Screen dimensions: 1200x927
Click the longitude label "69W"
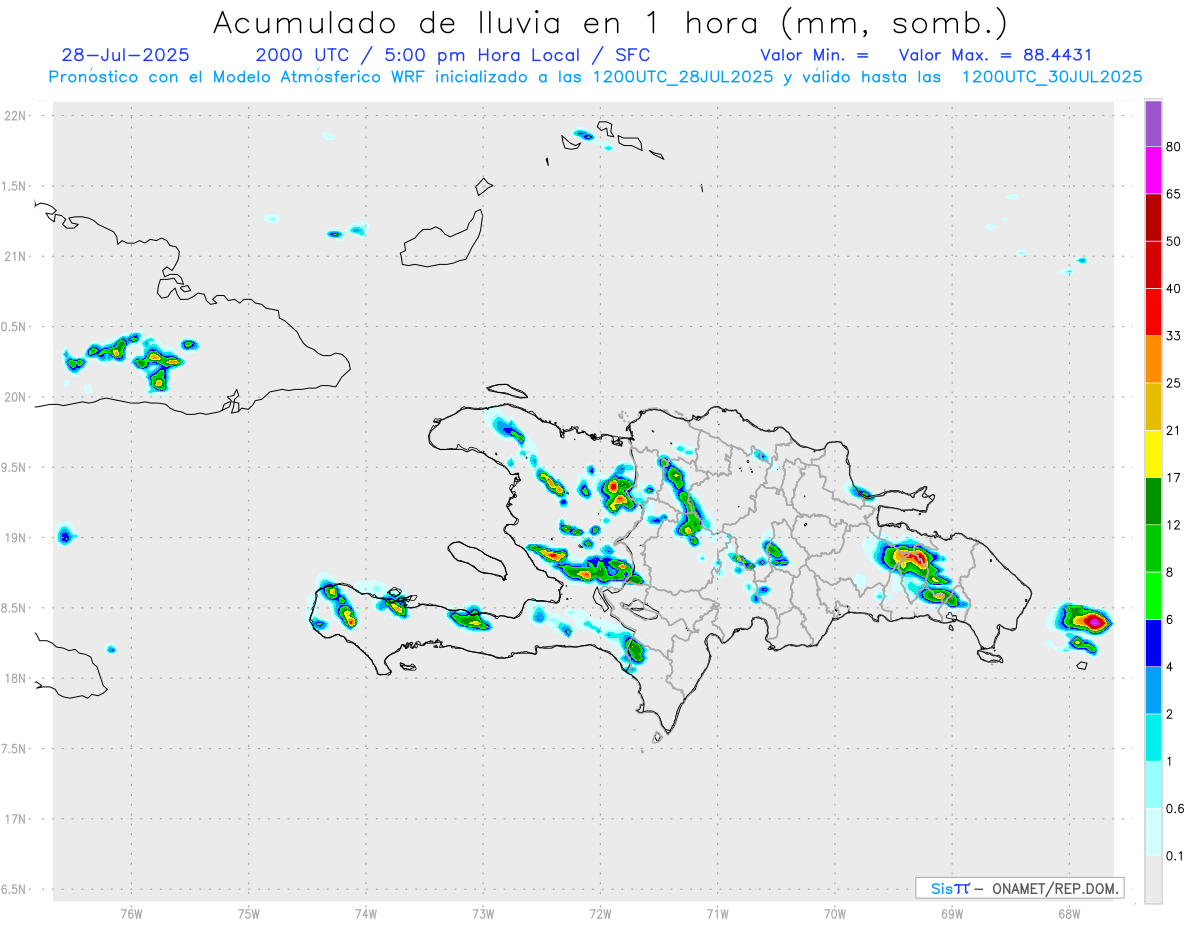951,914
